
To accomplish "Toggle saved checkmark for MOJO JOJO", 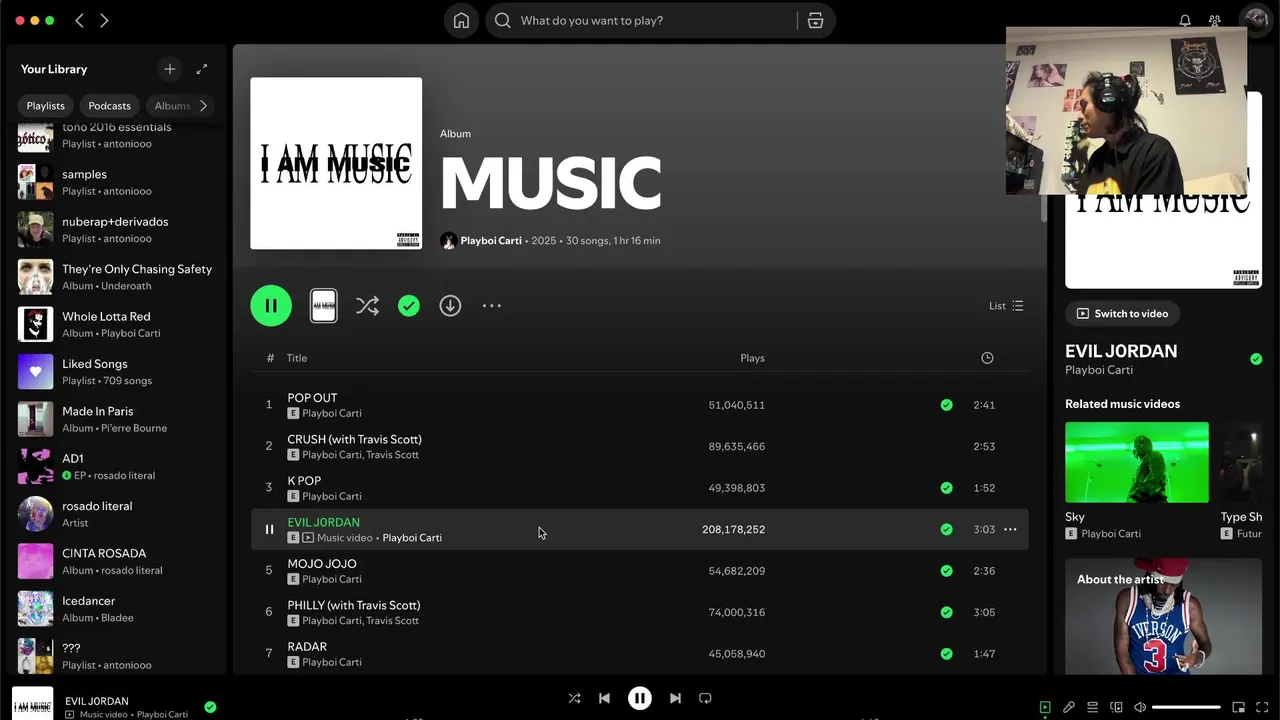I will point(946,571).
